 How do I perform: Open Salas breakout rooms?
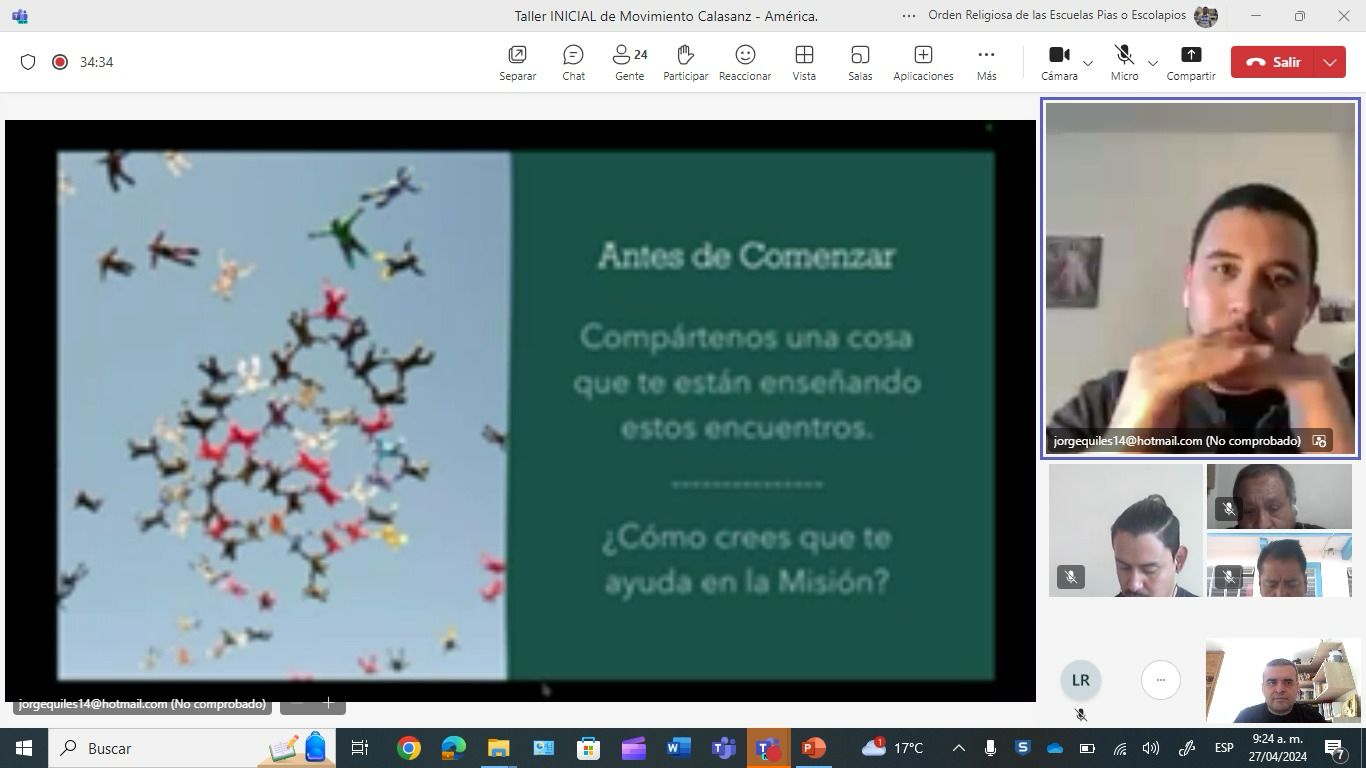point(860,62)
